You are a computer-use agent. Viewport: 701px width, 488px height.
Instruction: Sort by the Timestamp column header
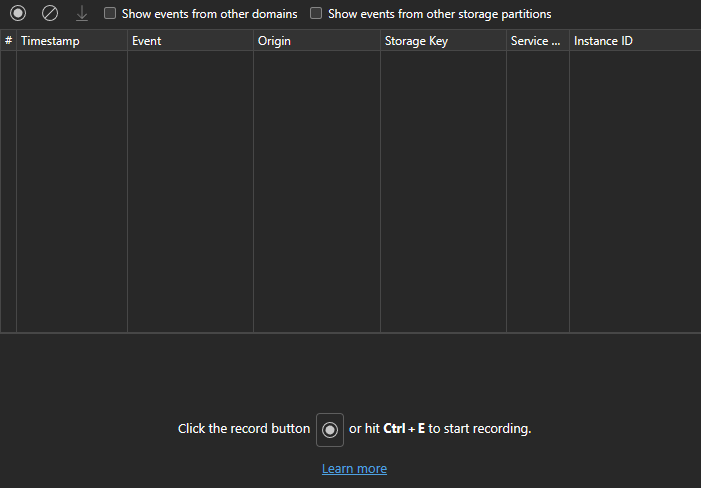coord(72,41)
